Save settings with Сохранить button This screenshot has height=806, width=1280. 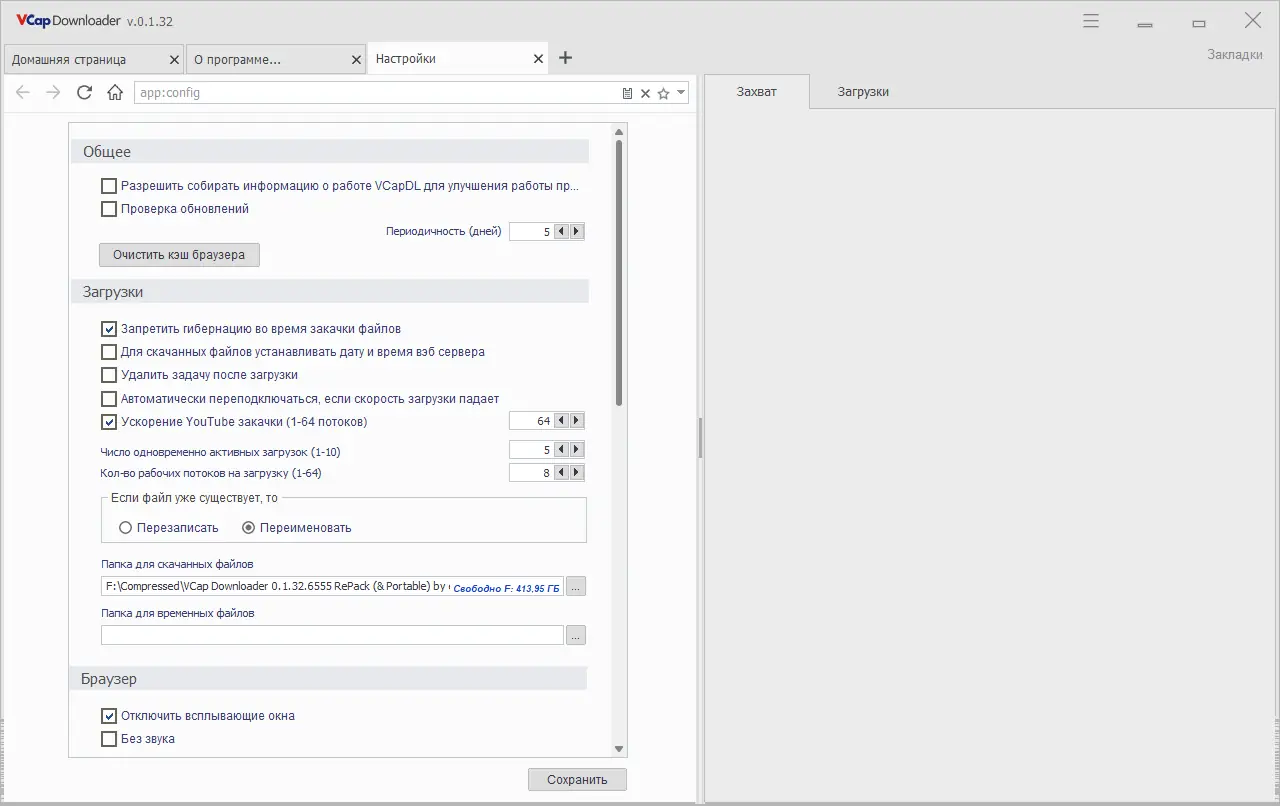[x=577, y=780]
